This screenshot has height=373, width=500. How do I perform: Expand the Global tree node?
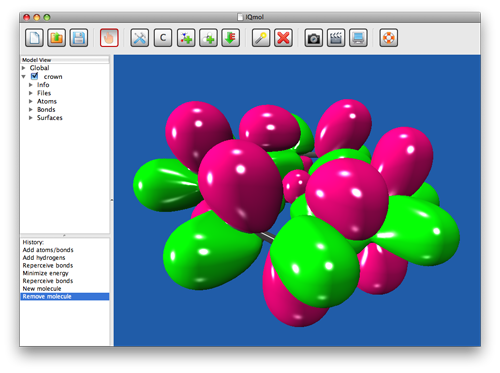24,68
